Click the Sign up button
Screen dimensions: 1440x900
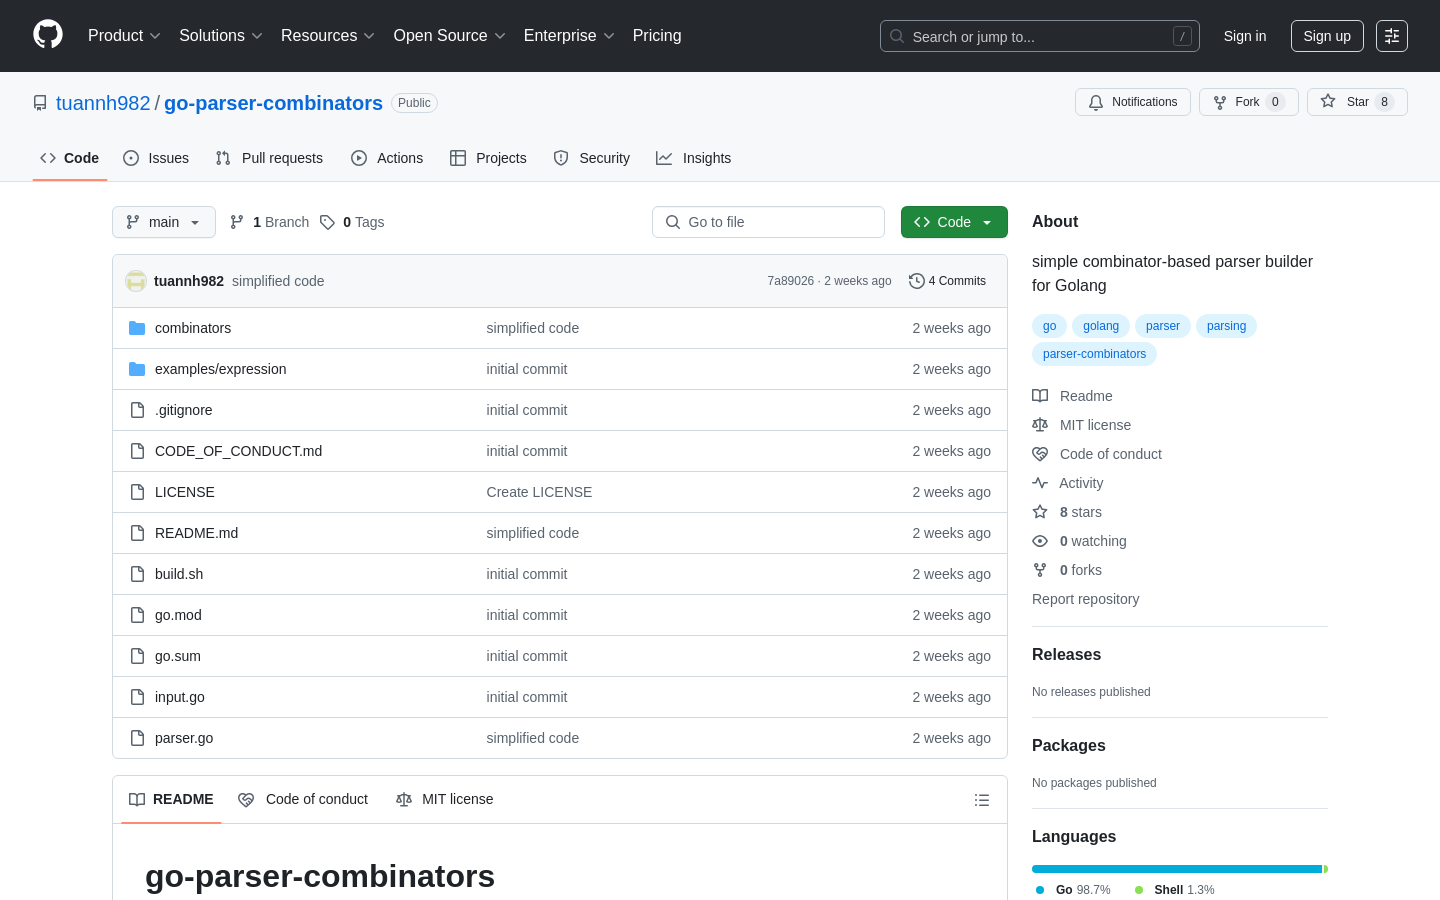click(1327, 36)
